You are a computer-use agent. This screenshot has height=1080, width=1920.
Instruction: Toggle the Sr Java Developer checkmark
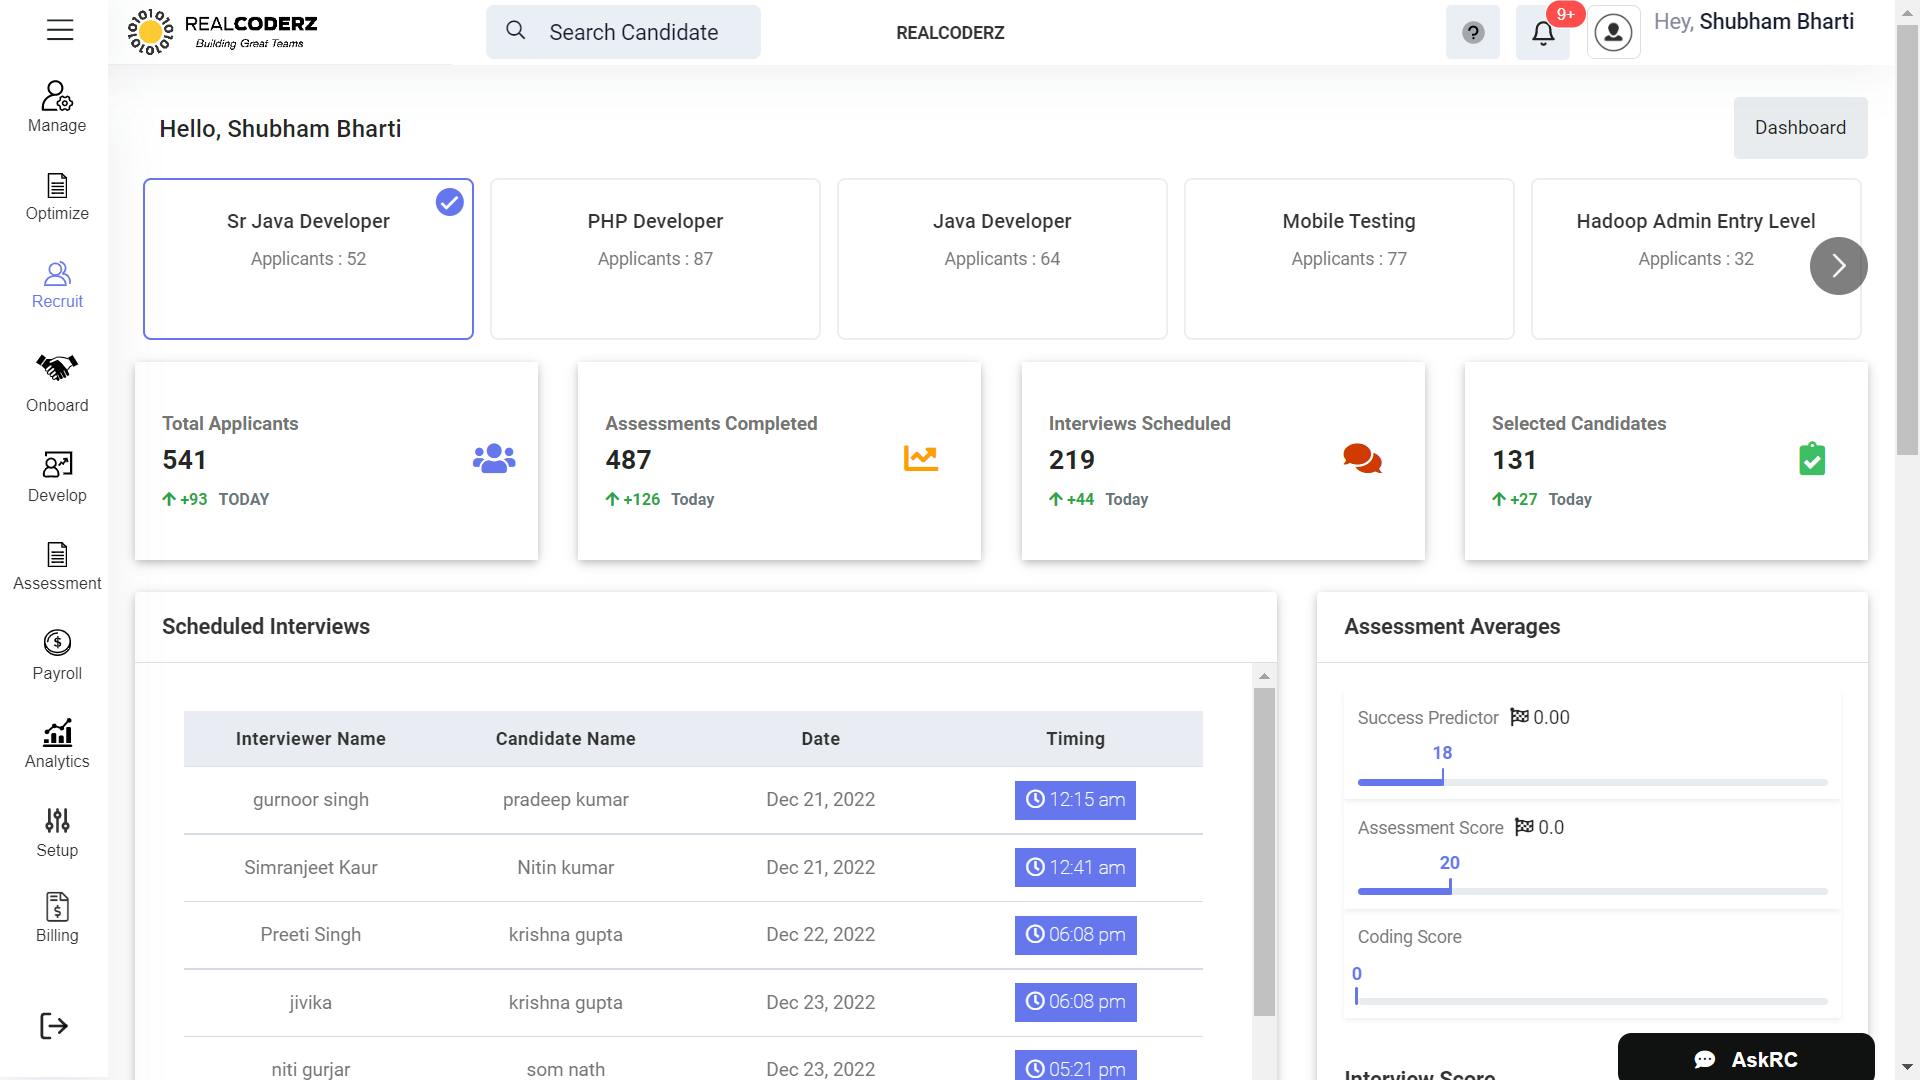click(449, 202)
